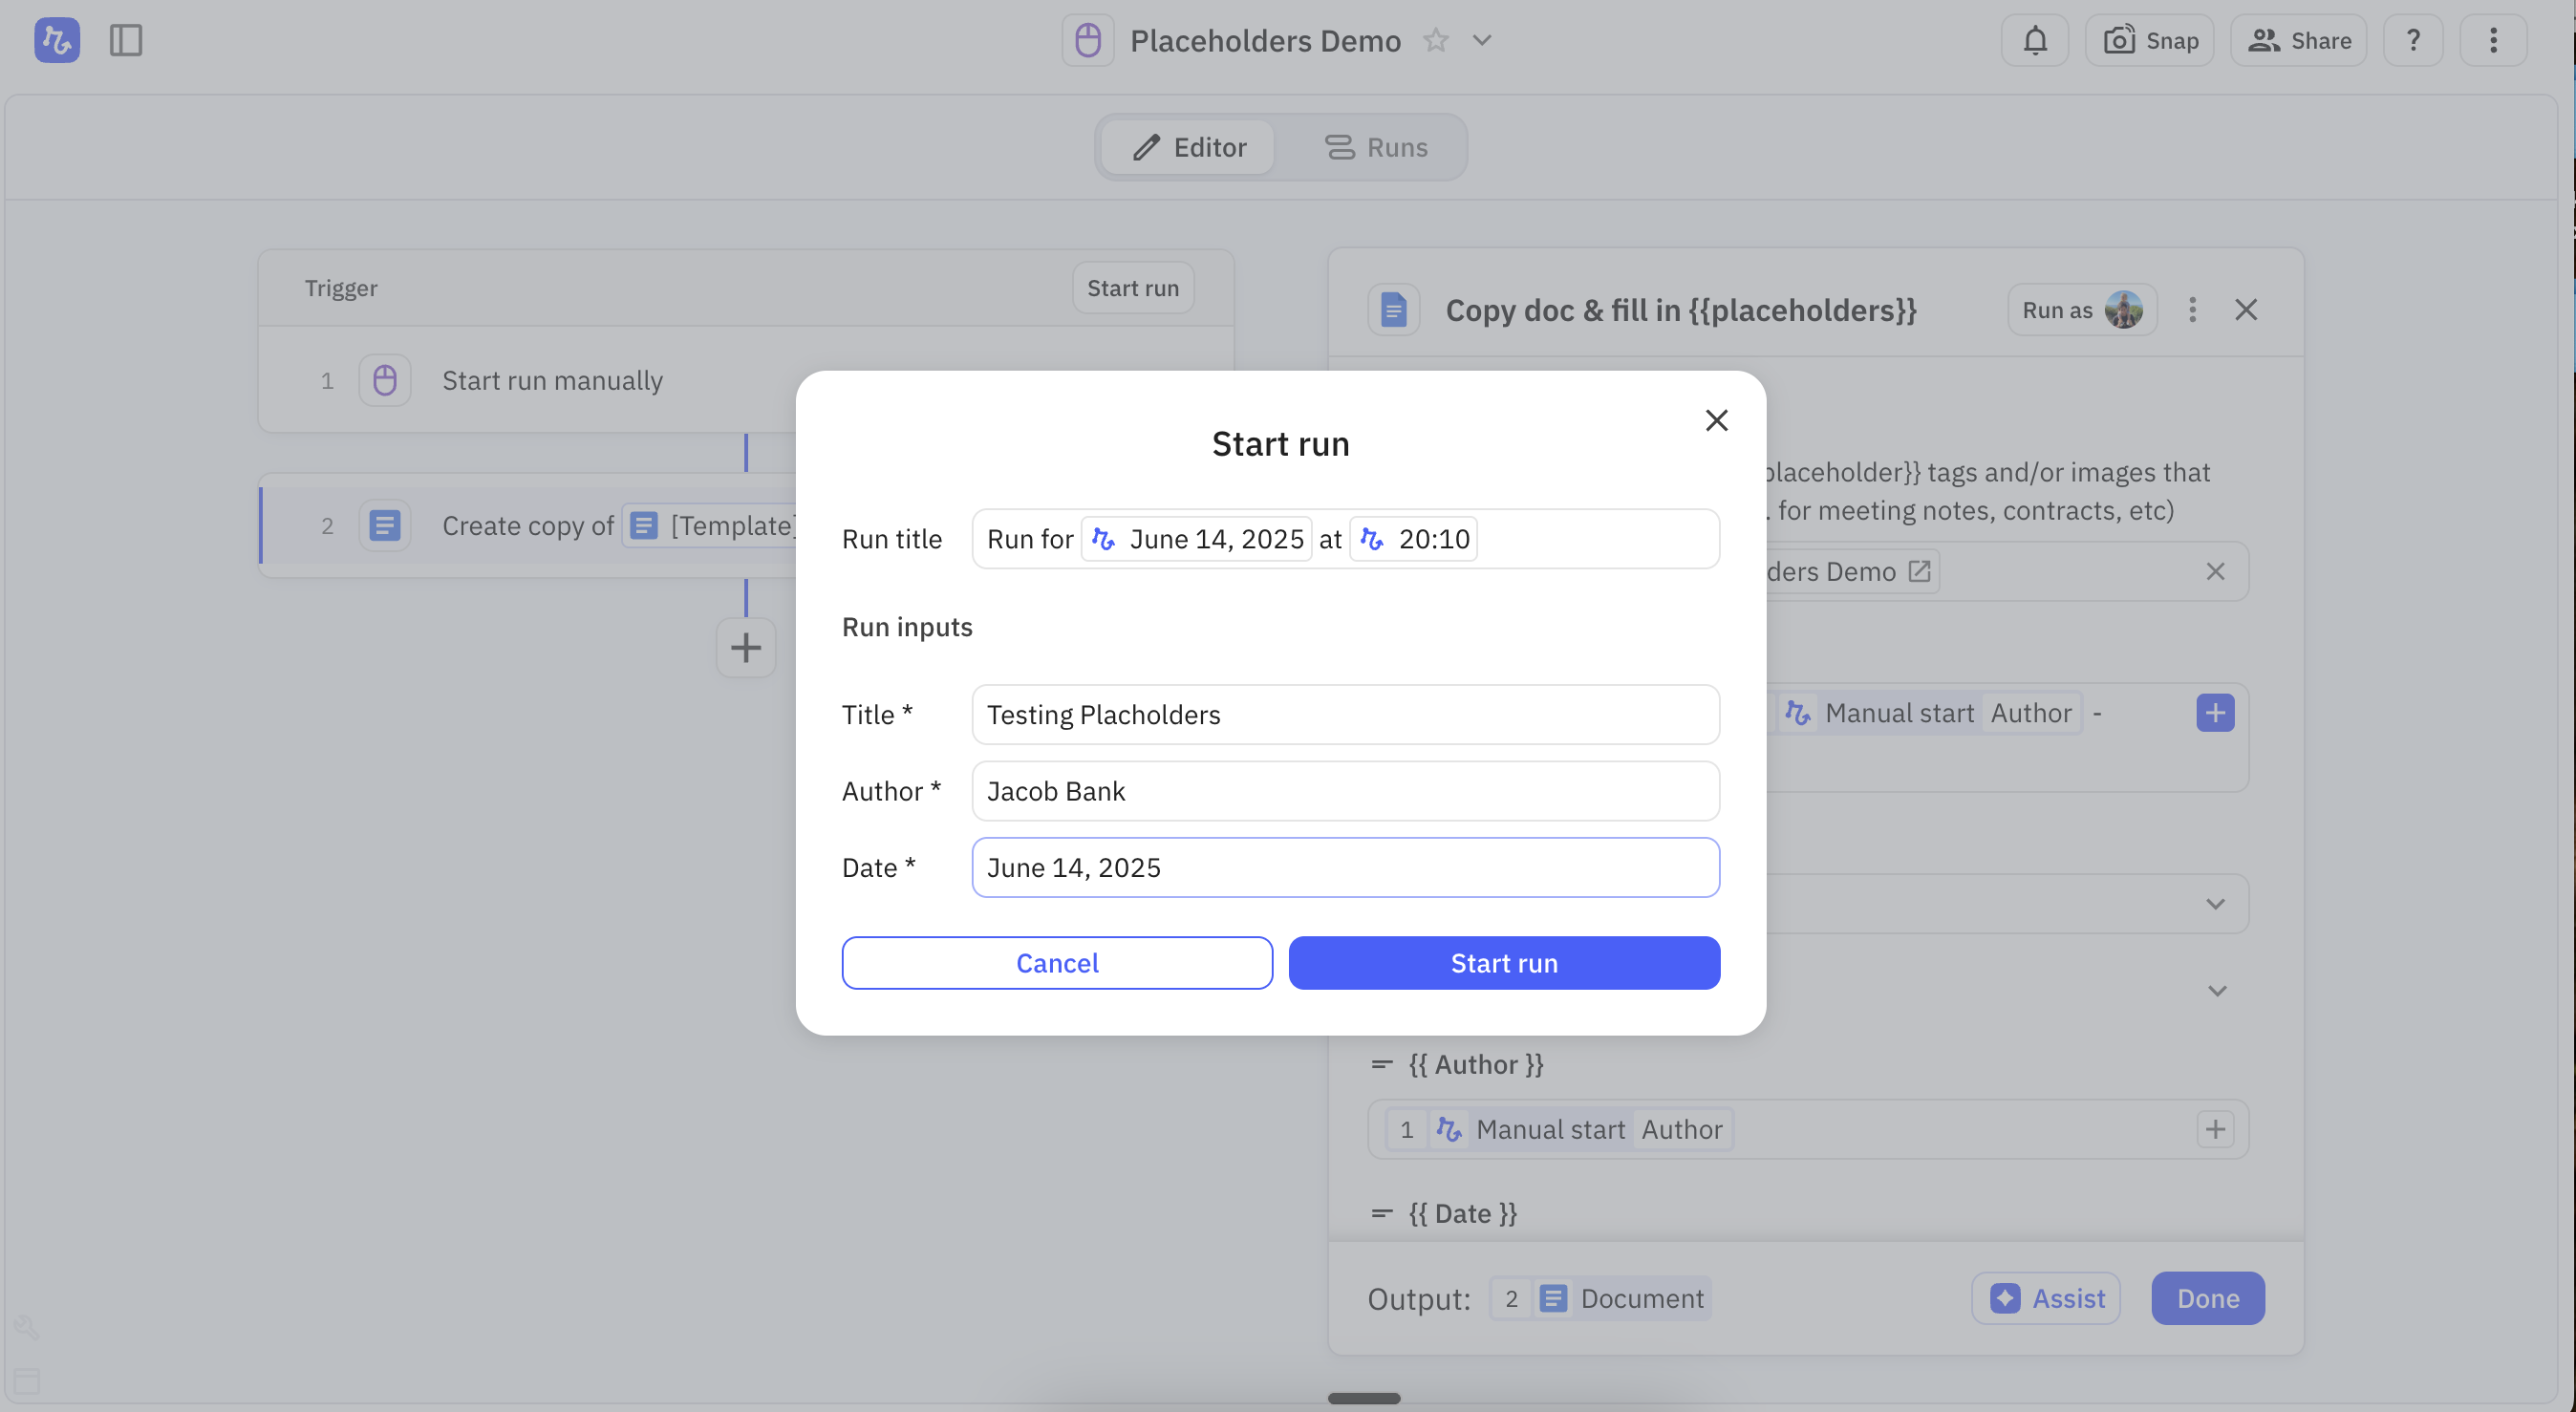Open the step options three-dot menu
Screen dimensions: 2576x1412
click(2191, 310)
